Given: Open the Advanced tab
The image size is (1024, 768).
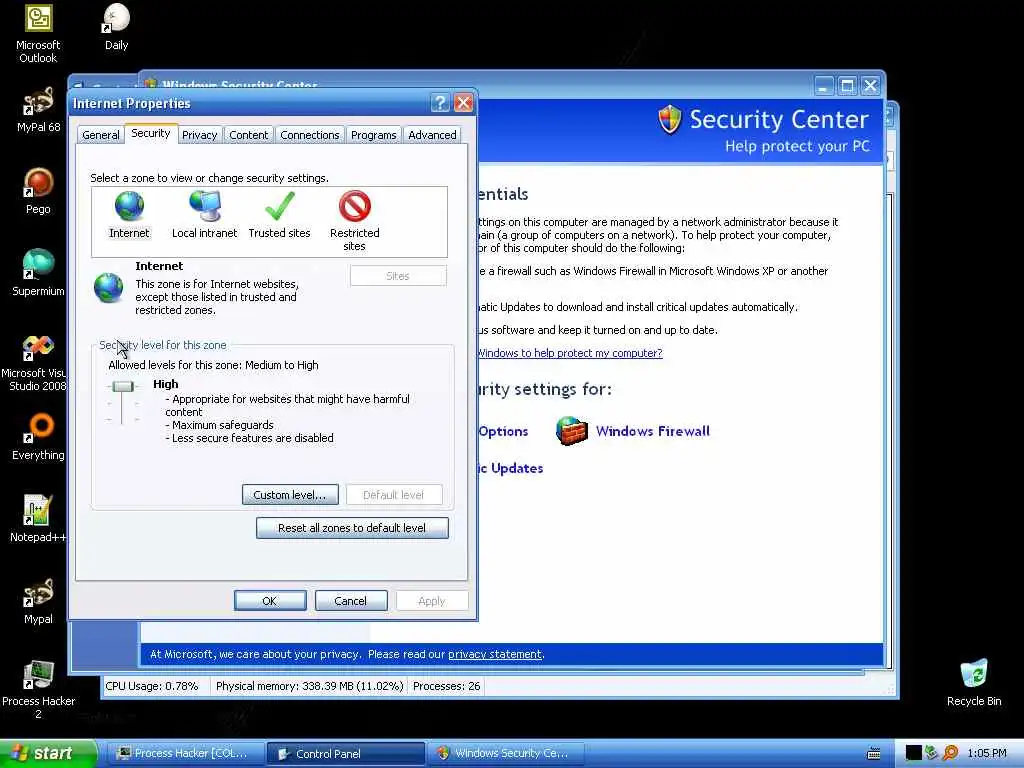Looking at the screenshot, I should (432, 135).
